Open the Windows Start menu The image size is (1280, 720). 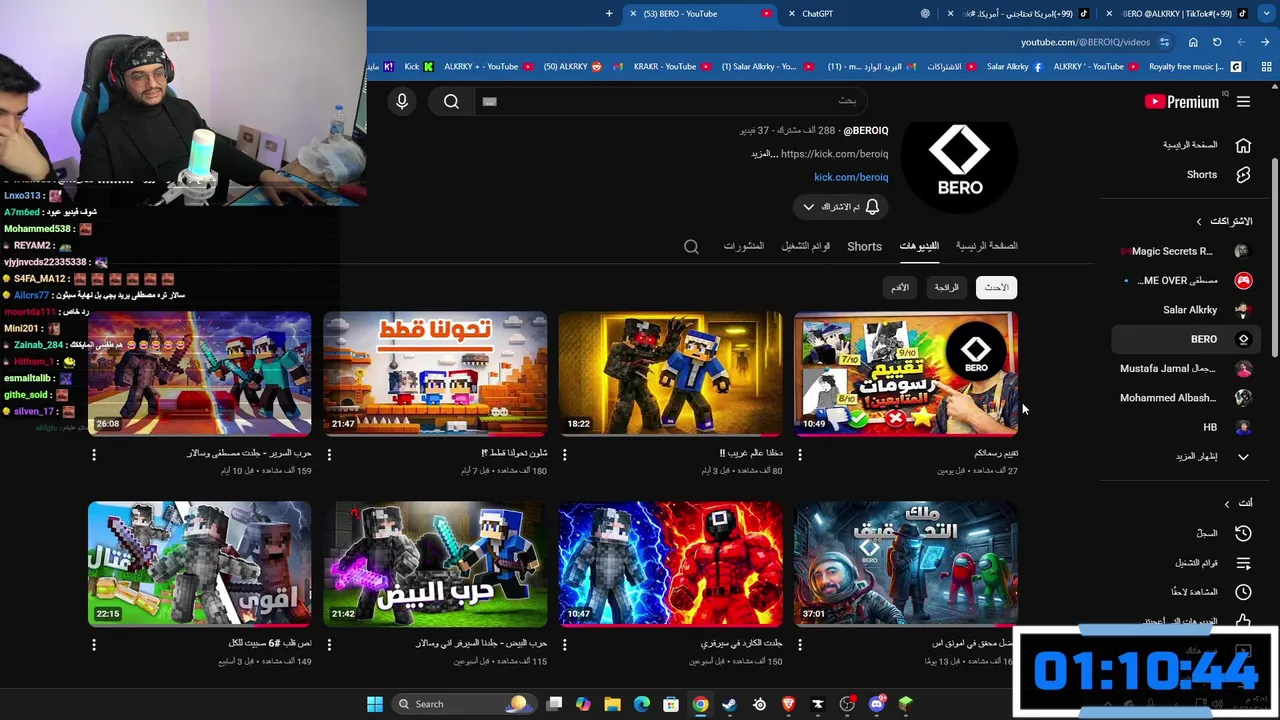[375, 704]
